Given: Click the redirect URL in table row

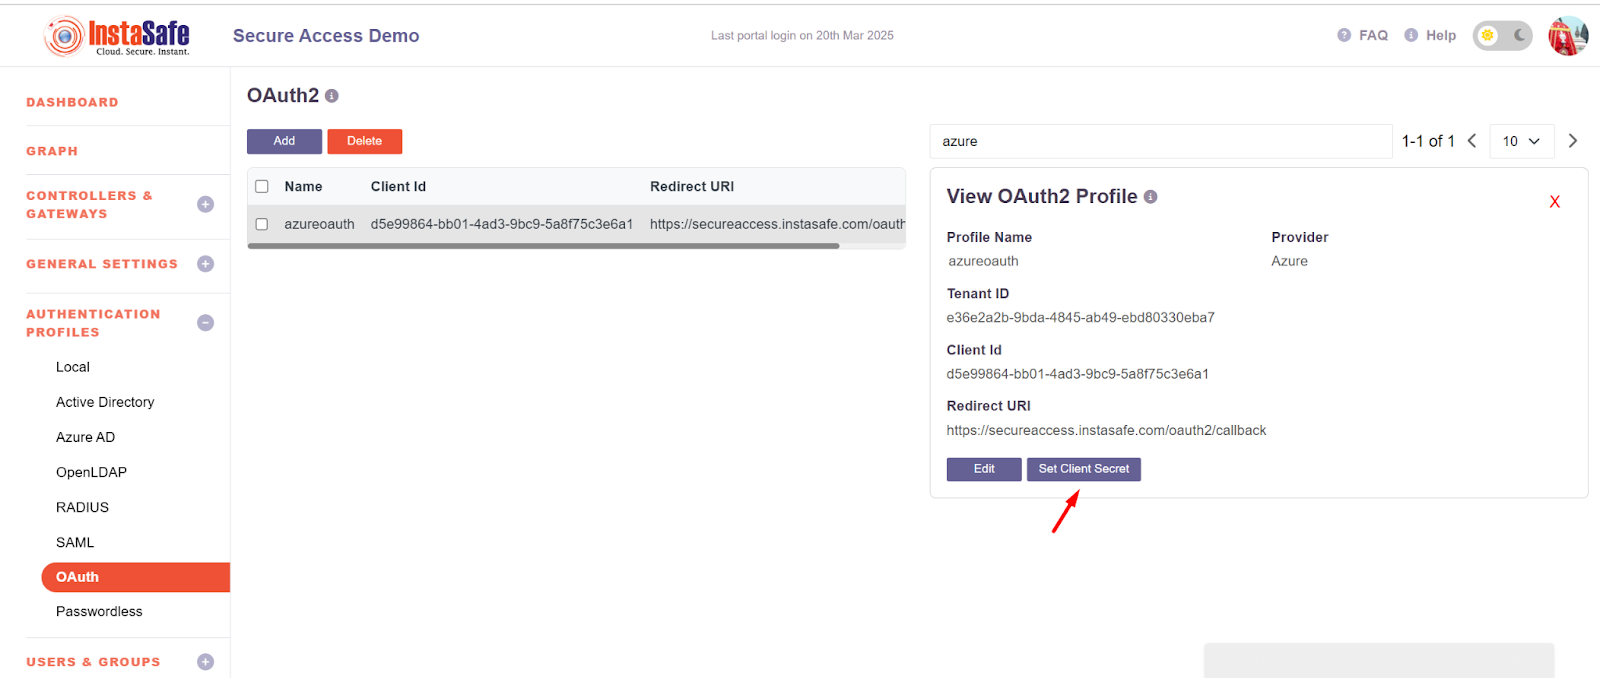Looking at the screenshot, I should pos(777,224).
